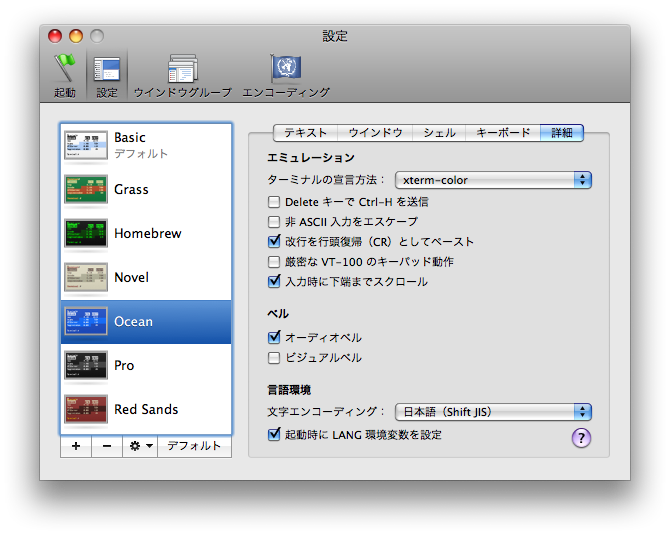
Task: Open the ウインドウグループ toolbar icon
Action: 182,75
